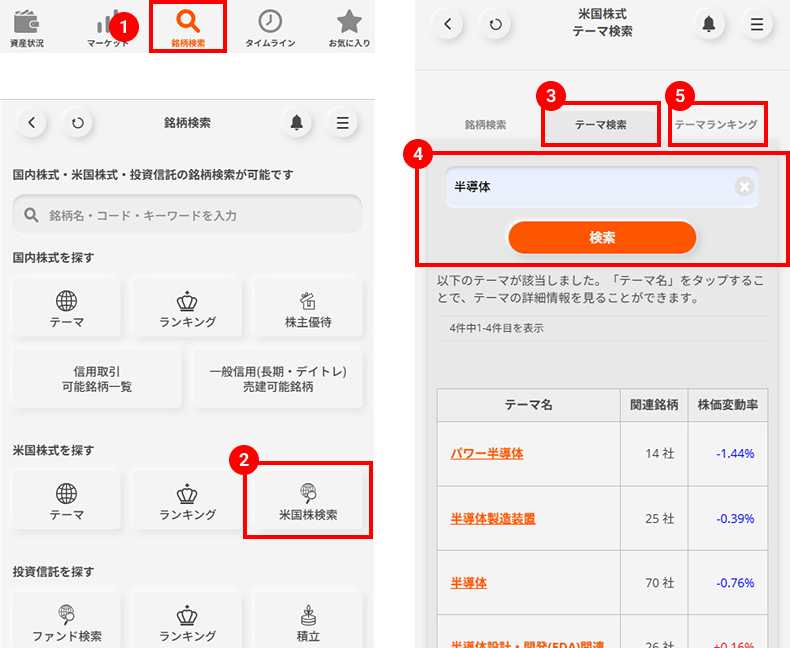
Task: Select the 銘柄検索 magnifier tab
Action: click(x=188, y=28)
